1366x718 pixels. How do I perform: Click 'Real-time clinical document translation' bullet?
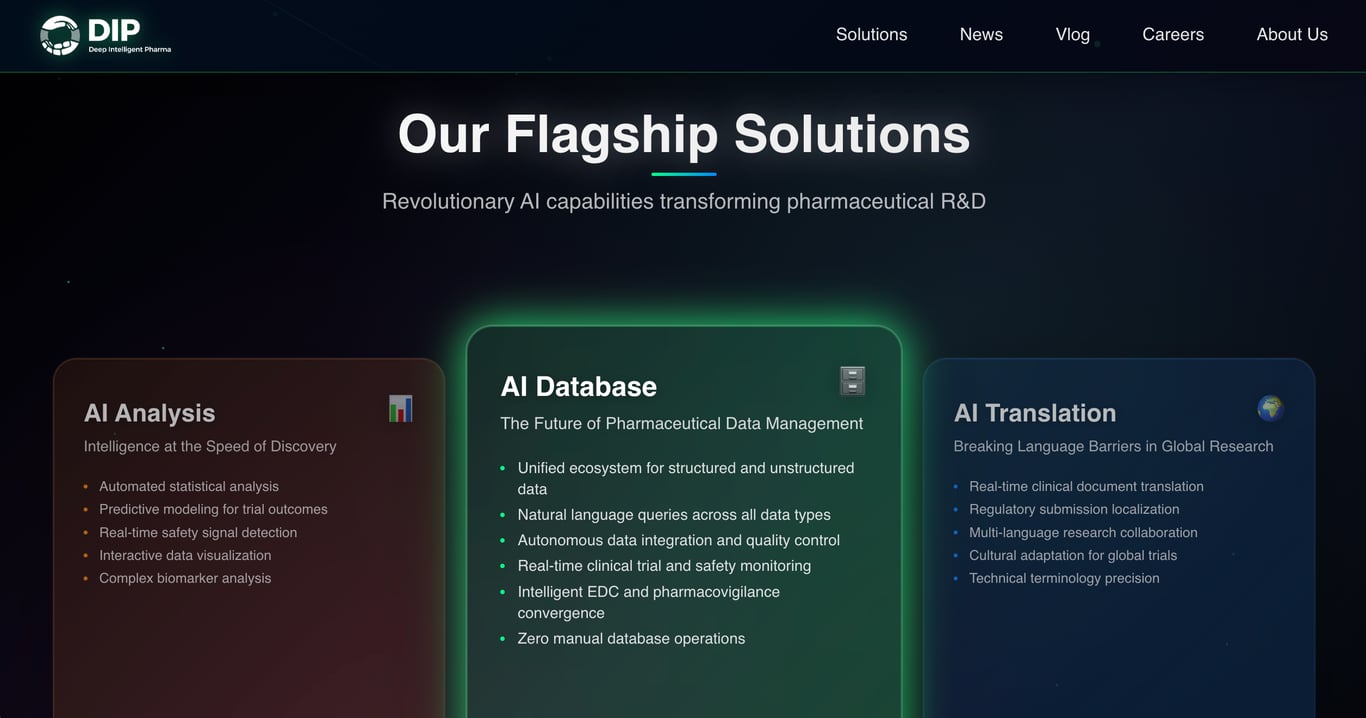[1086, 486]
